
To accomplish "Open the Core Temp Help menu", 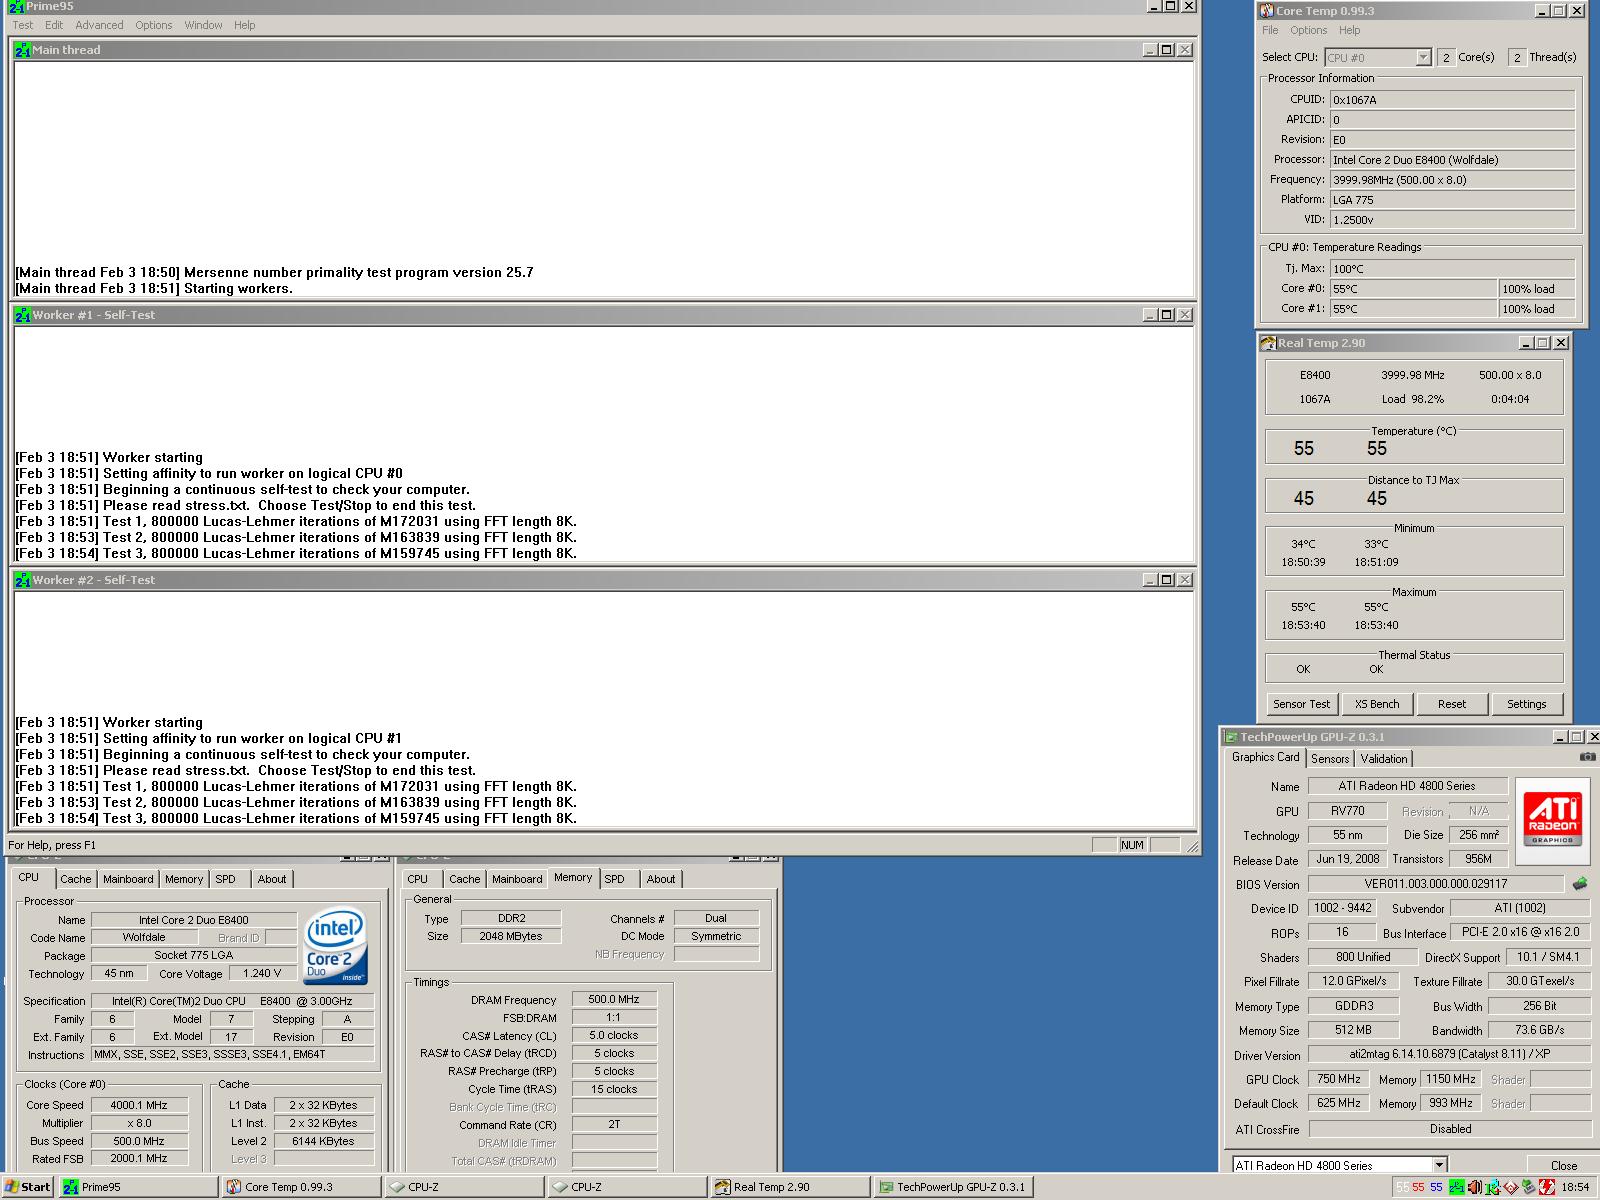I will pos(1349,30).
